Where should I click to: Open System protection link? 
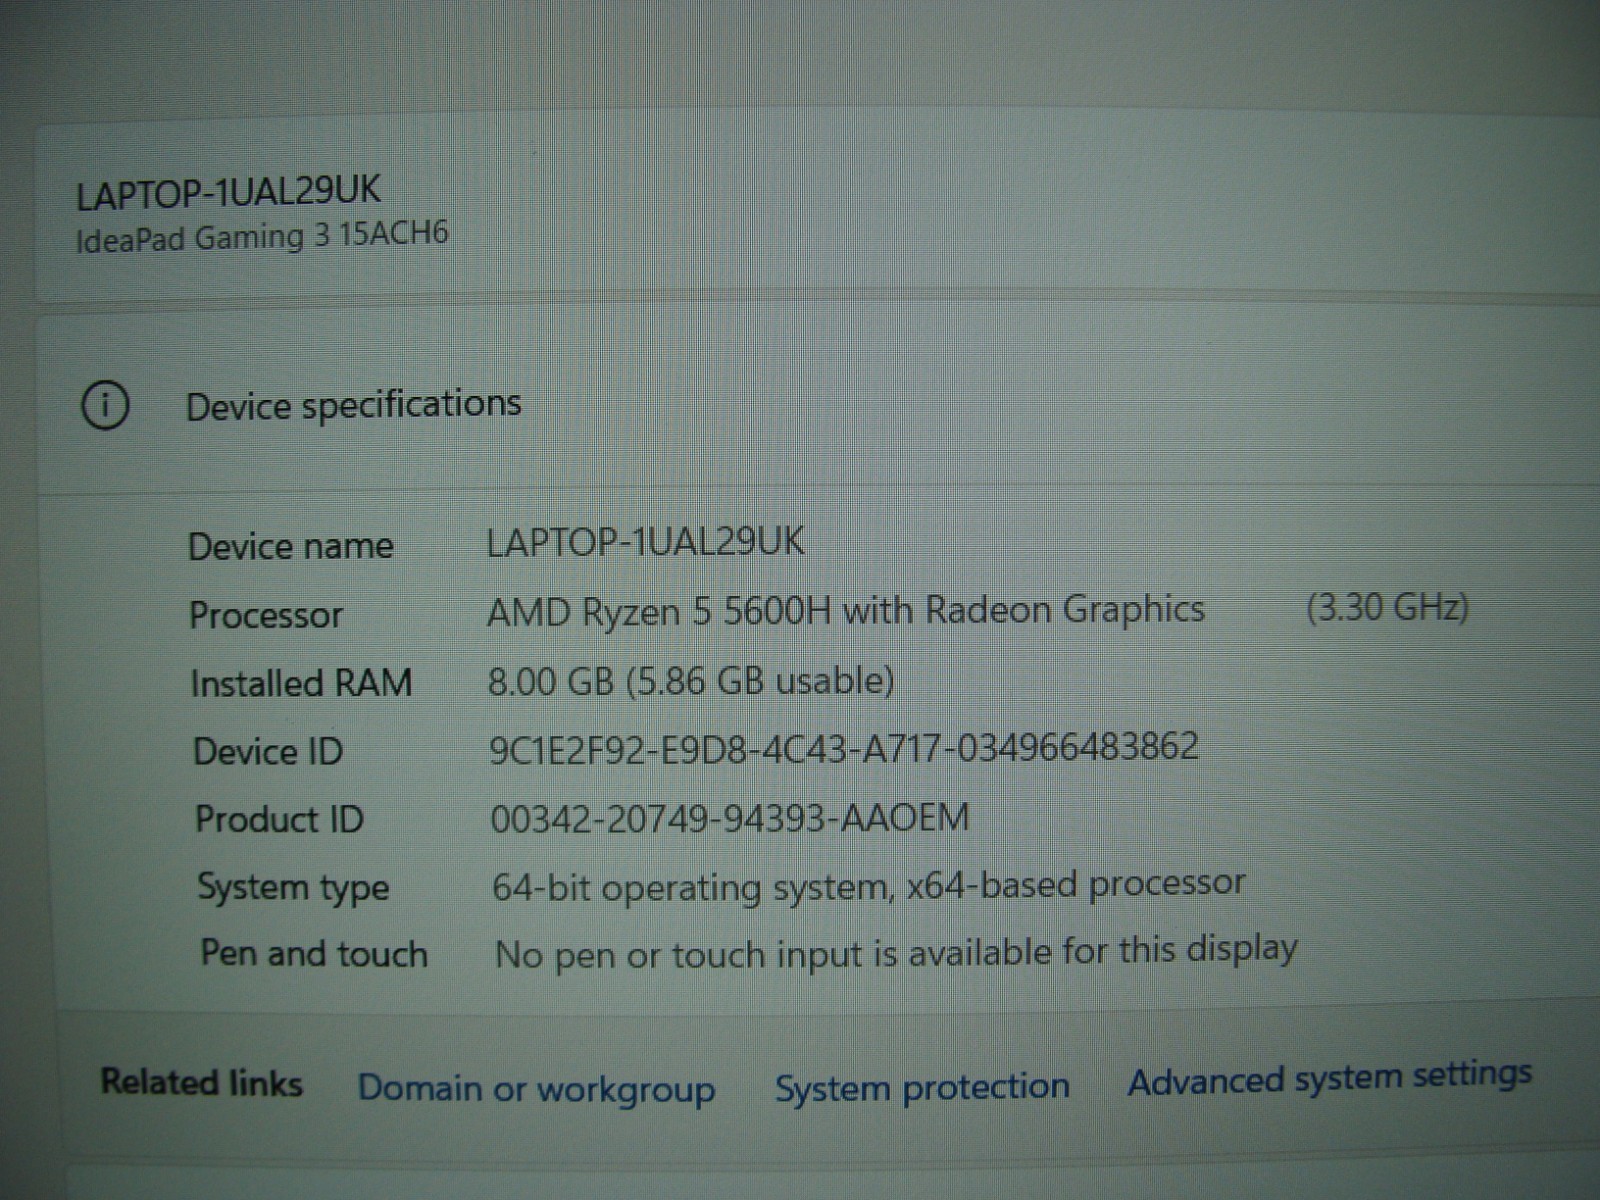coord(922,1086)
